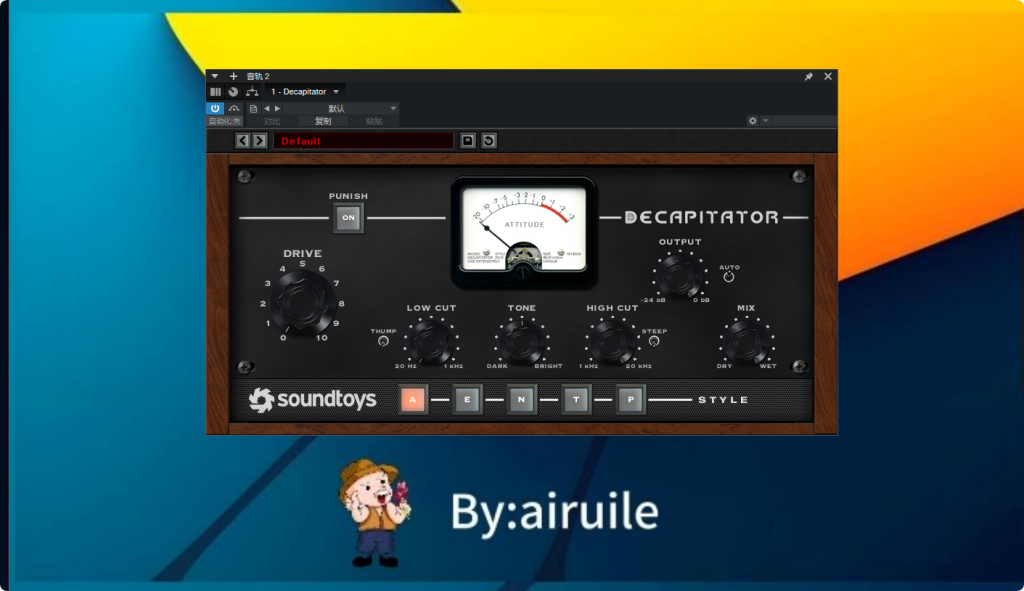
Task: Click the DECAPITATOR title text
Action: (702, 217)
